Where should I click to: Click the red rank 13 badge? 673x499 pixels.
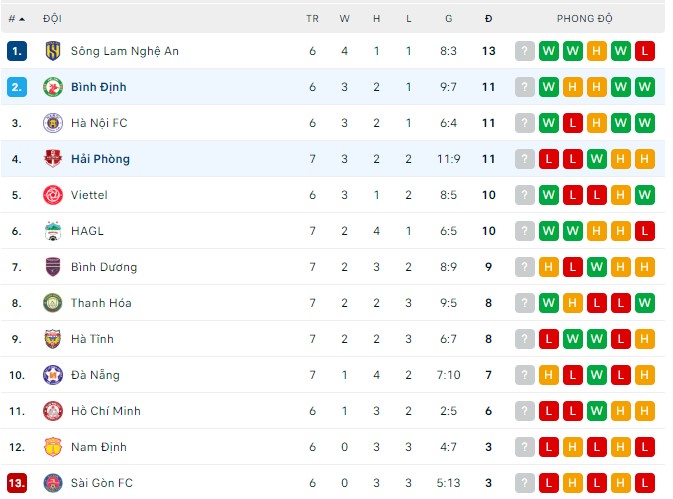[16, 483]
